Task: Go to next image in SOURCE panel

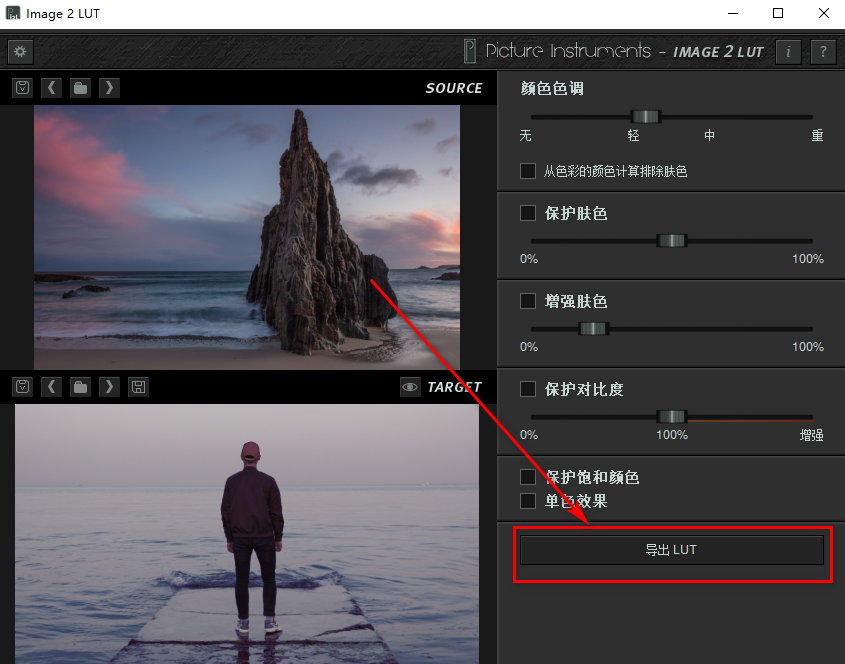Action: point(109,87)
